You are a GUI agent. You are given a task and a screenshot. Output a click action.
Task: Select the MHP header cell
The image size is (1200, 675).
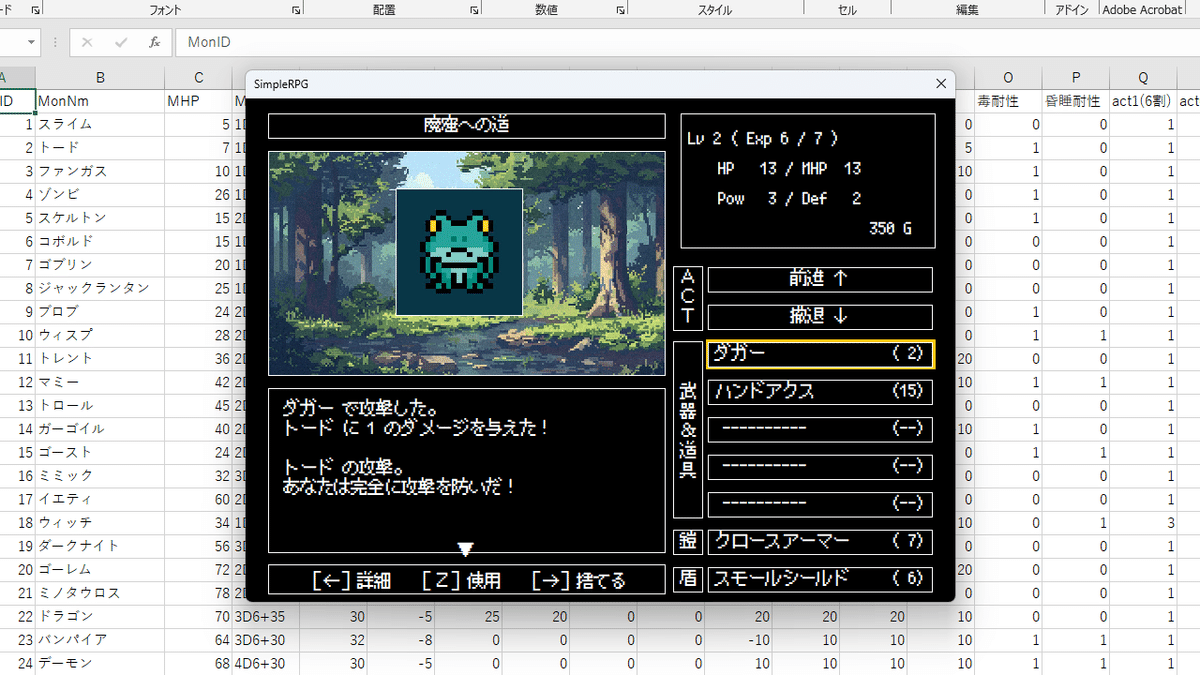[x=199, y=101]
